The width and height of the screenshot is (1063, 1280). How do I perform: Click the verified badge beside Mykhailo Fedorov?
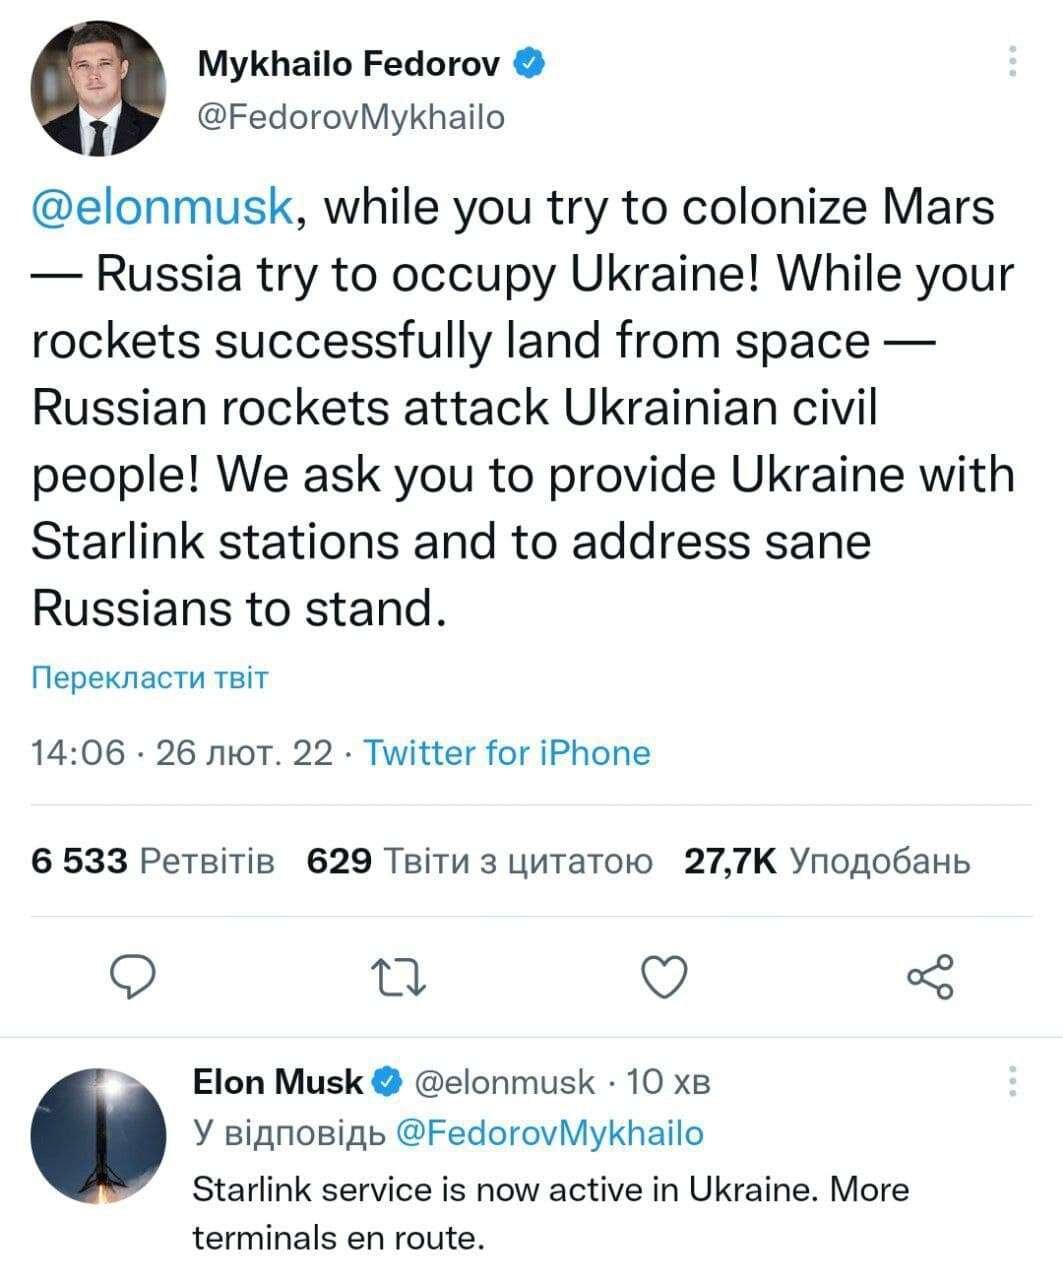pos(529,65)
